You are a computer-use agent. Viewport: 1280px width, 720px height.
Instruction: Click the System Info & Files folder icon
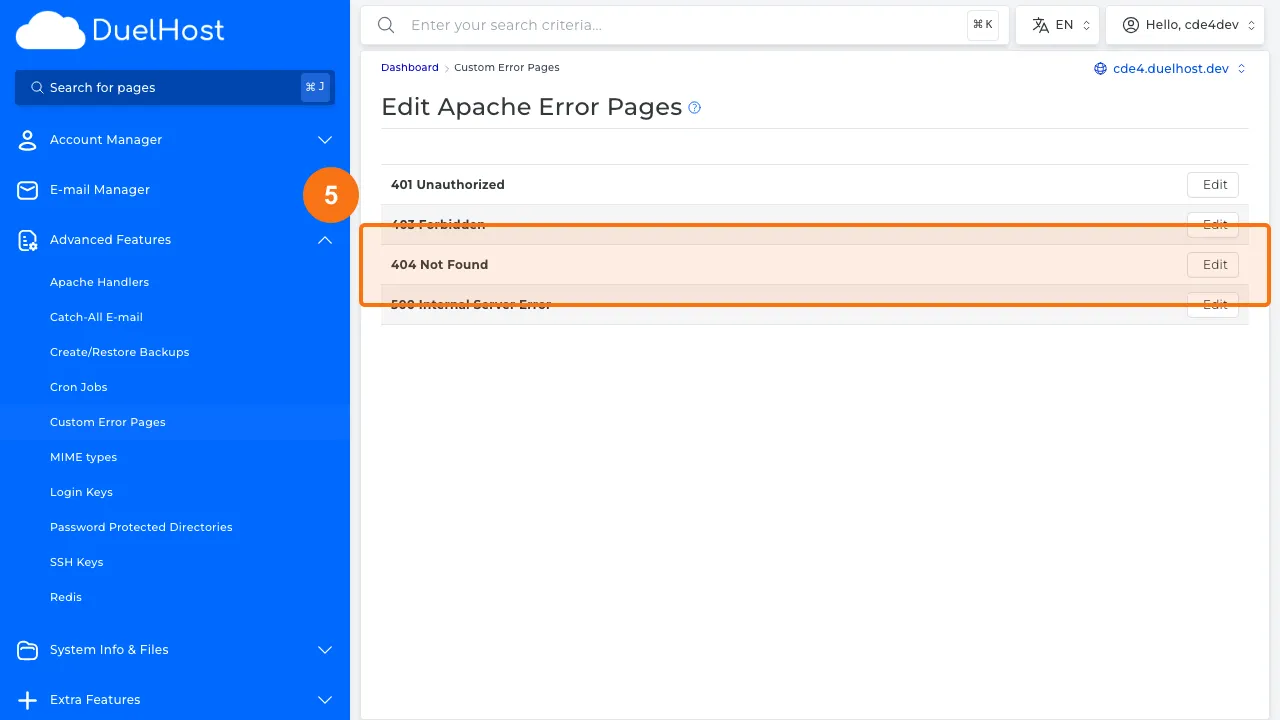coord(27,650)
